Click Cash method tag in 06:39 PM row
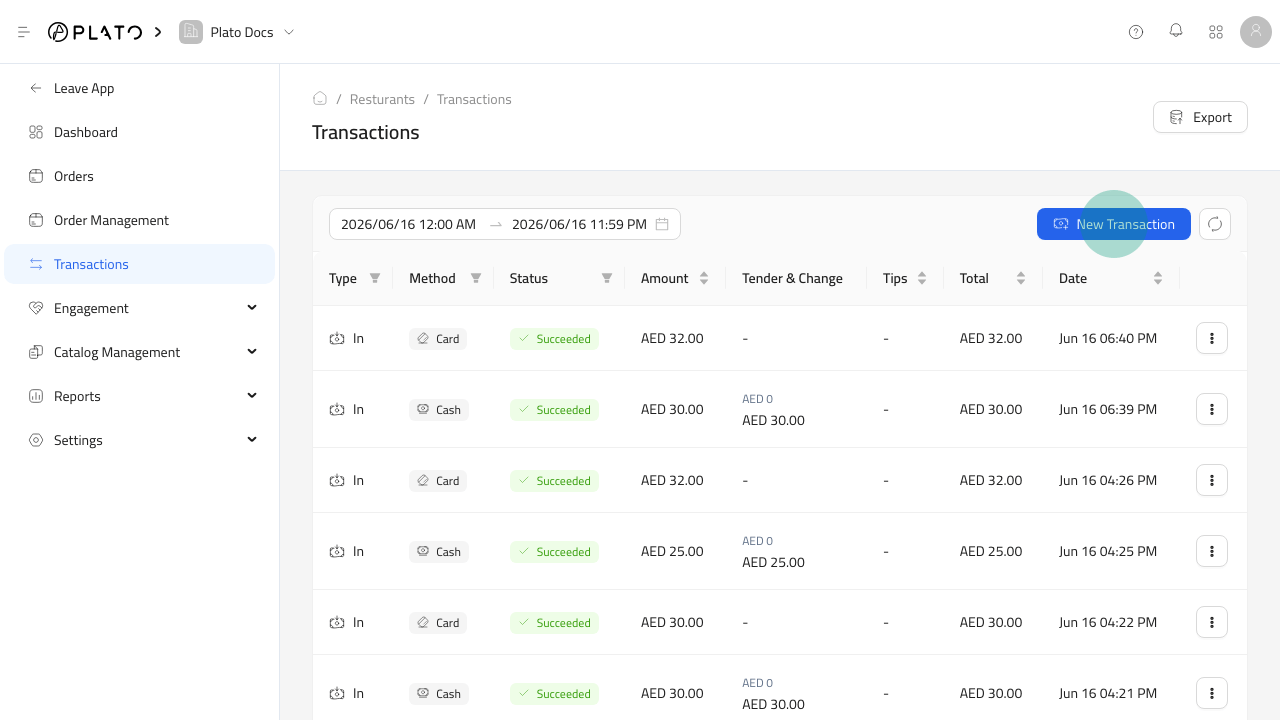 pos(439,410)
